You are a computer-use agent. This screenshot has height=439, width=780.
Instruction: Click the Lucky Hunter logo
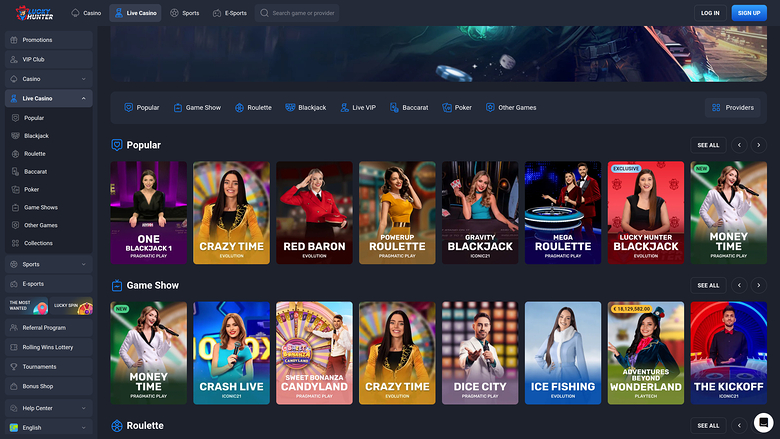[34, 13]
